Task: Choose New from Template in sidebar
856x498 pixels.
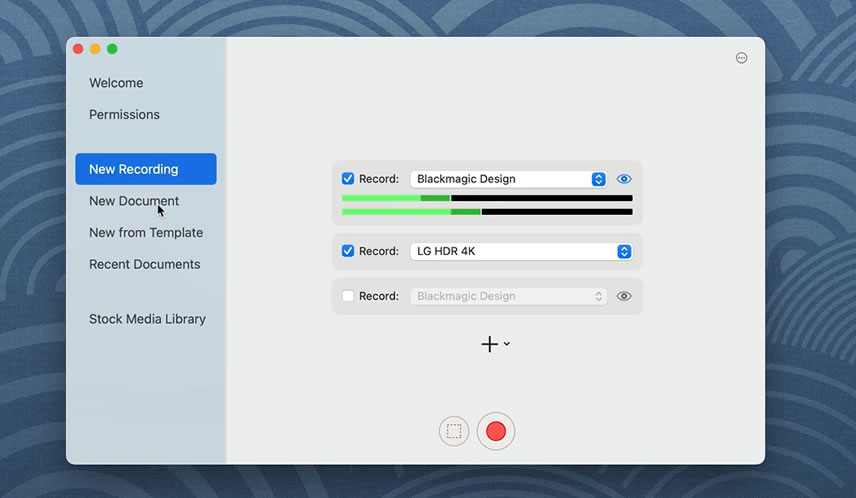Action: pyautogui.click(x=146, y=233)
